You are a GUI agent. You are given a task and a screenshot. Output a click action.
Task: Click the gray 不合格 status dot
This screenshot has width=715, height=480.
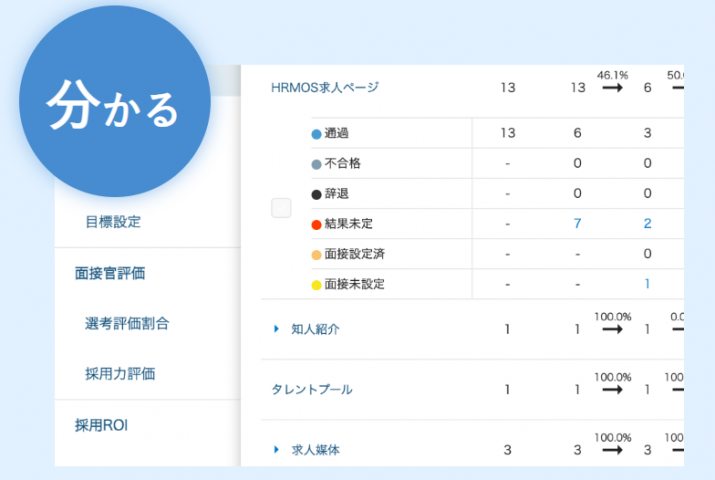coord(317,163)
